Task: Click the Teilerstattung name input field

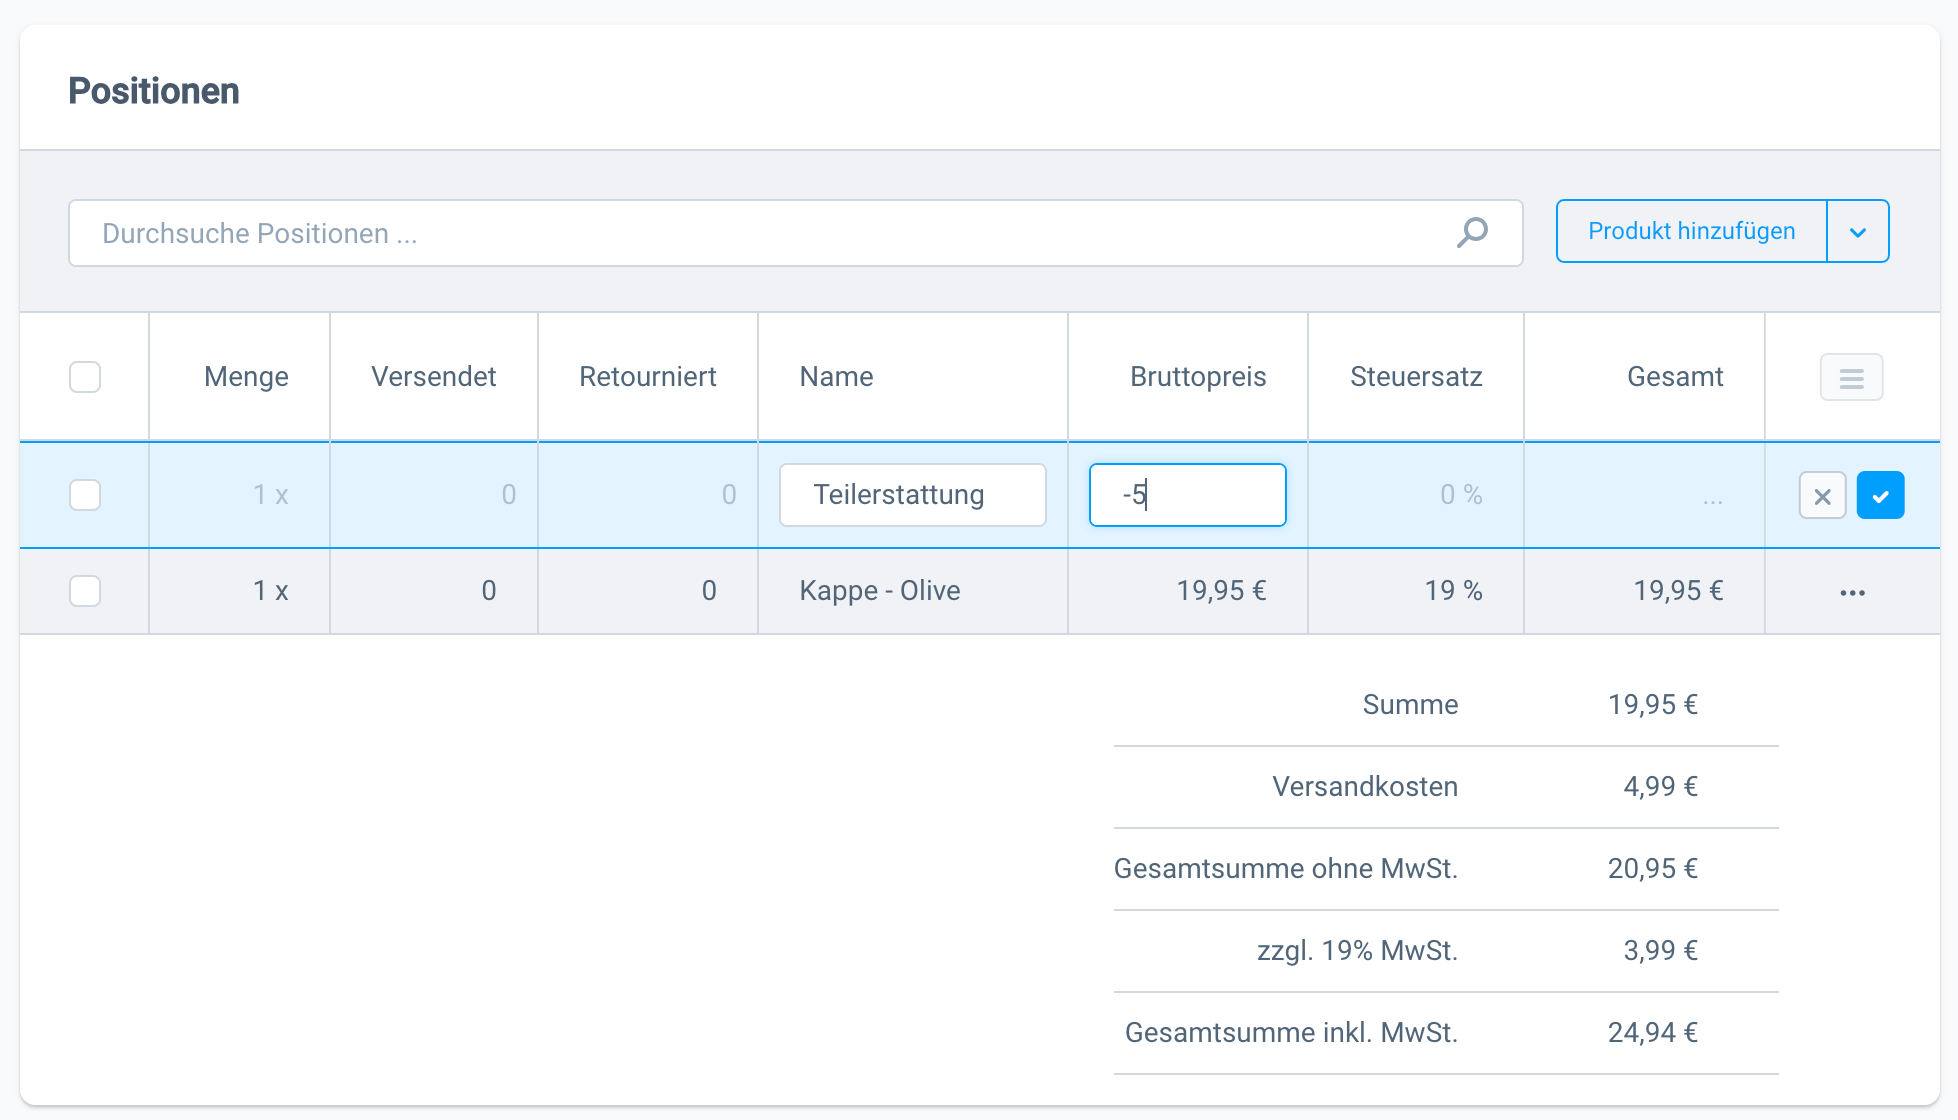Action: coord(912,495)
